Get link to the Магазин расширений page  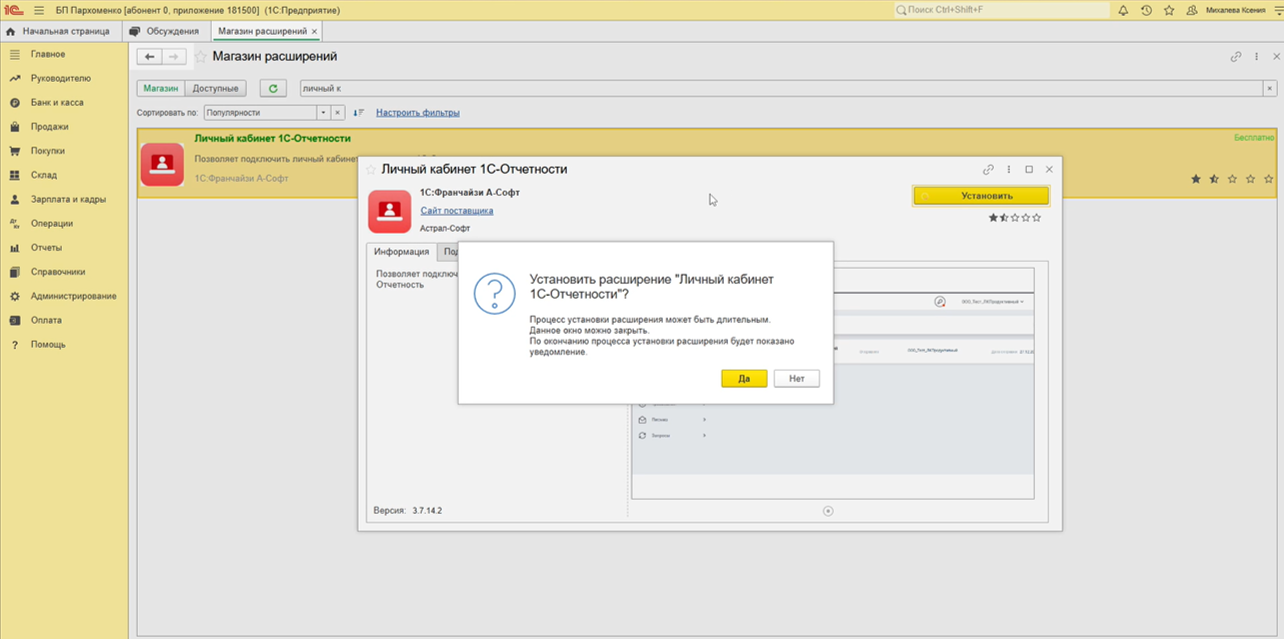(1236, 57)
